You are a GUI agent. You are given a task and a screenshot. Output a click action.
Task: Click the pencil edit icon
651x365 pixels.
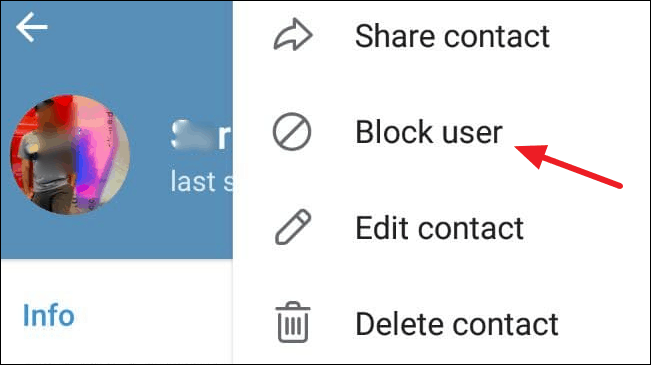pyautogui.click(x=293, y=227)
